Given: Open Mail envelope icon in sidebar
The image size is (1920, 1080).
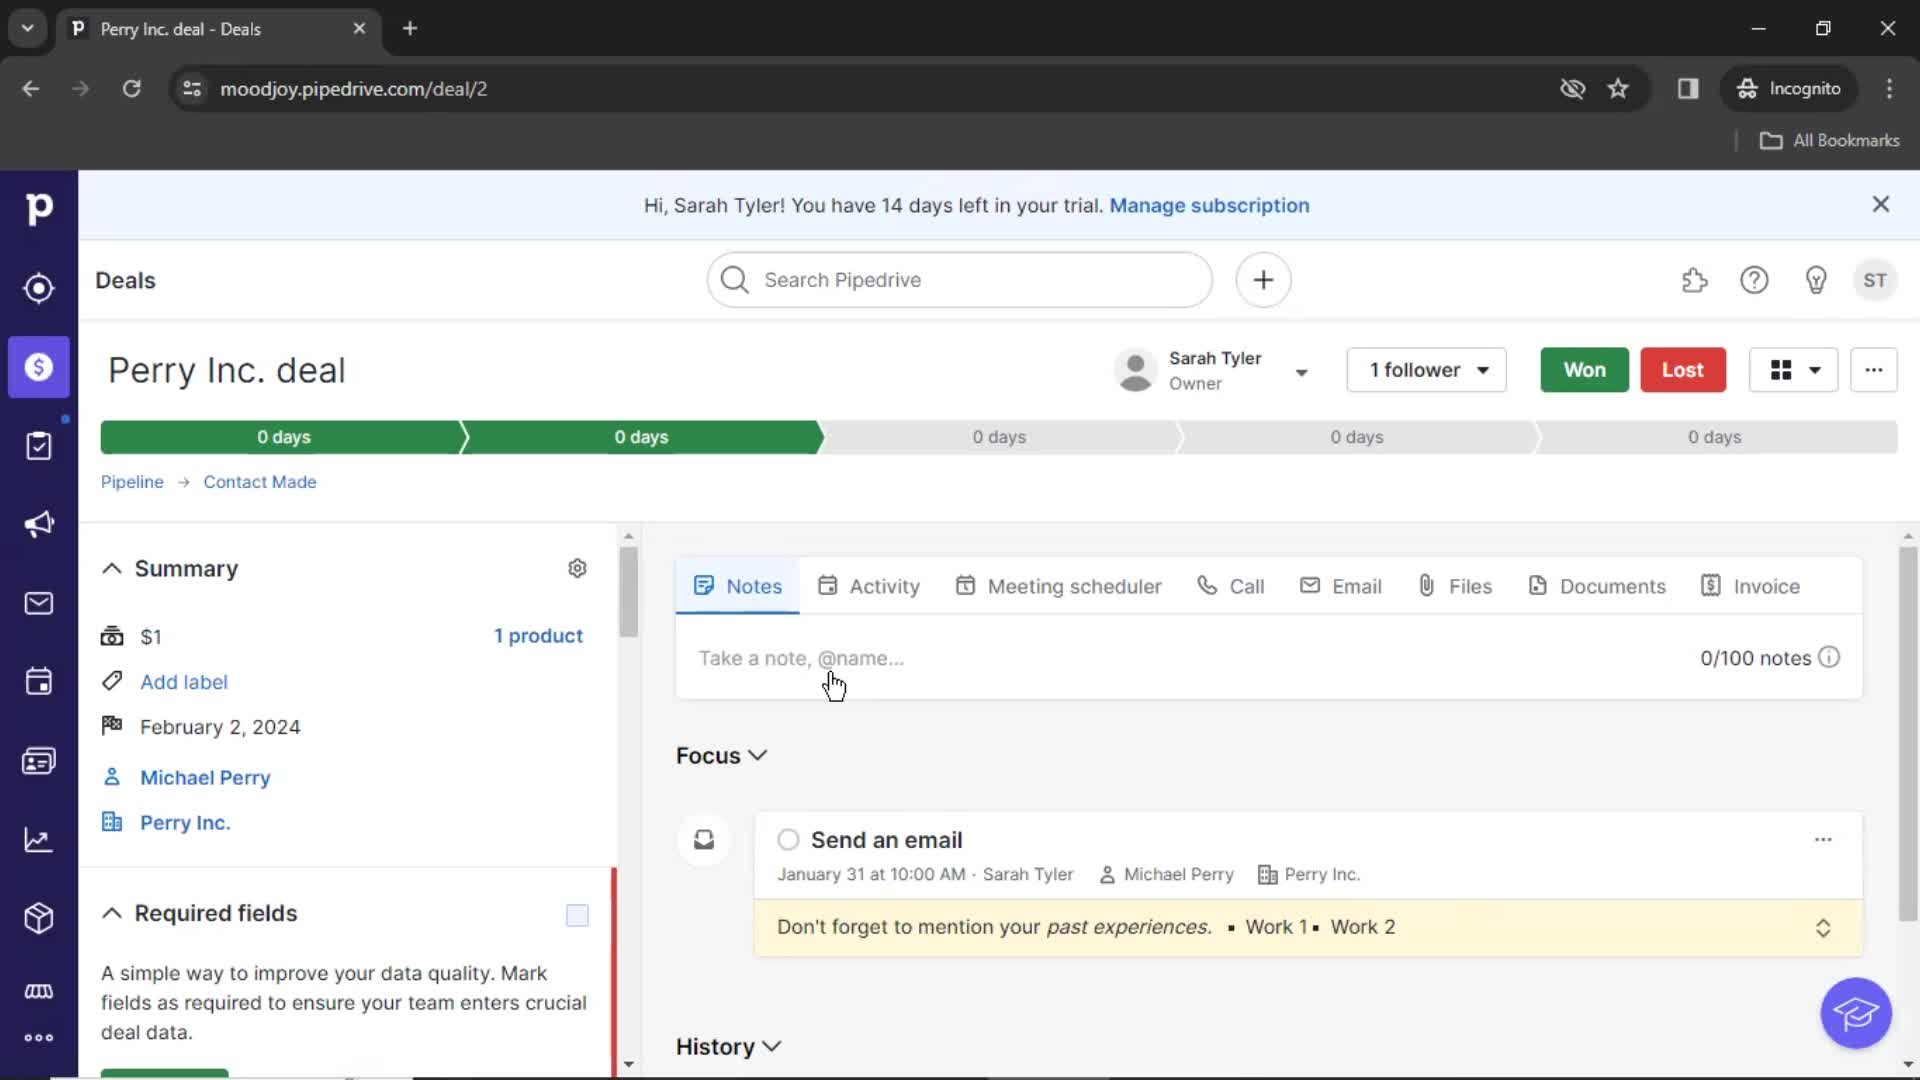Looking at the screenshot, I should (39, 603).
